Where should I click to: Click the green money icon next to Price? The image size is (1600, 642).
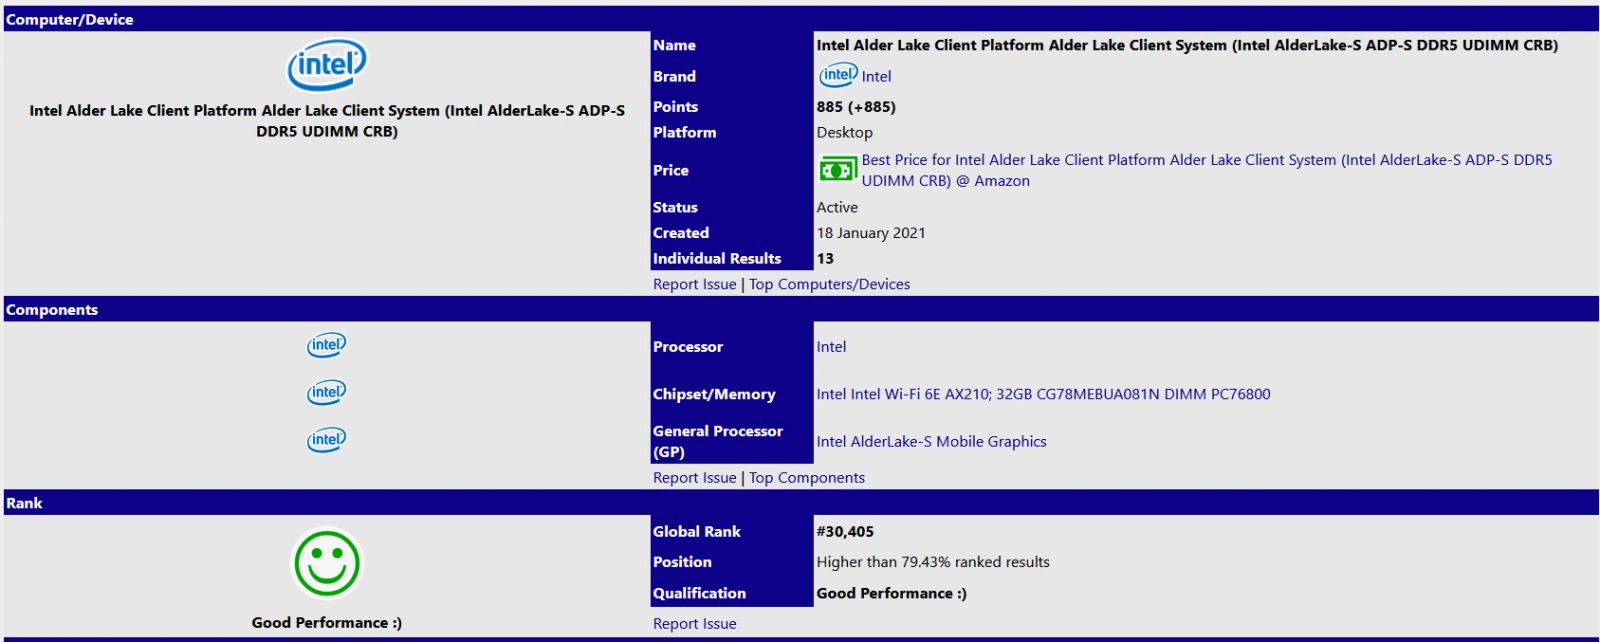837,170
